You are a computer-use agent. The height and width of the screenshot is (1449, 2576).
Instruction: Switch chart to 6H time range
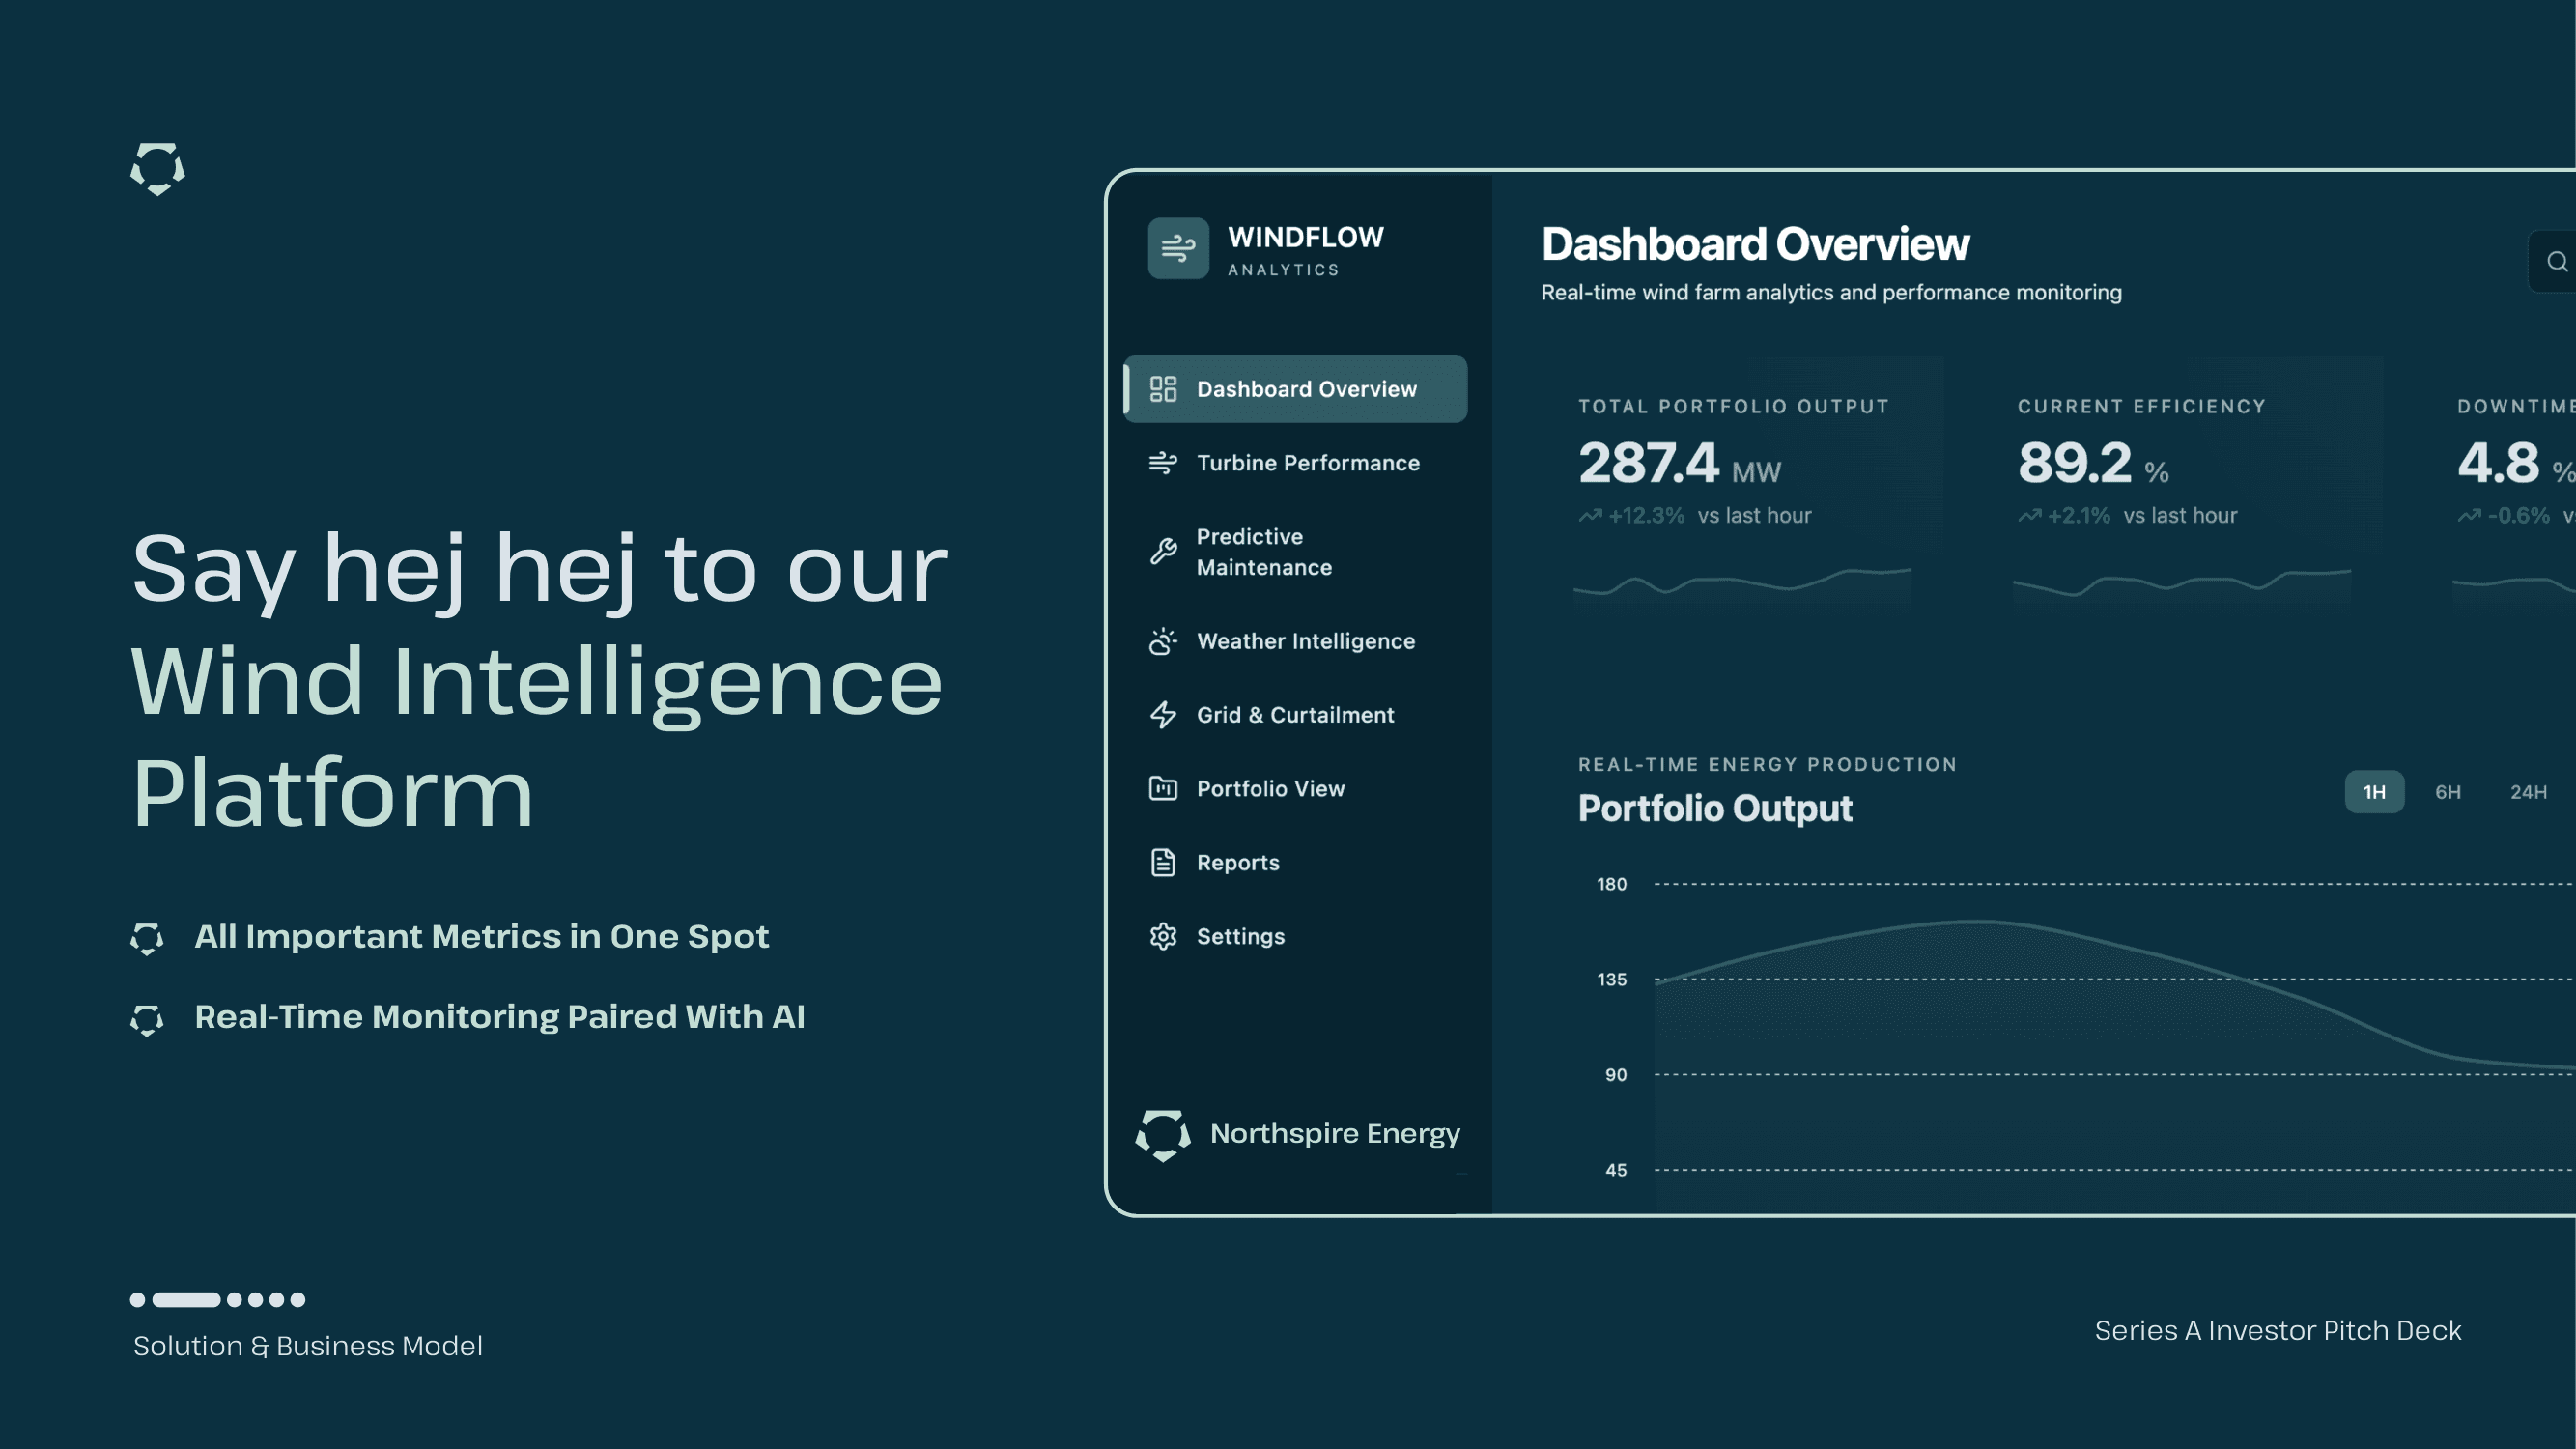coord(2447,792)
